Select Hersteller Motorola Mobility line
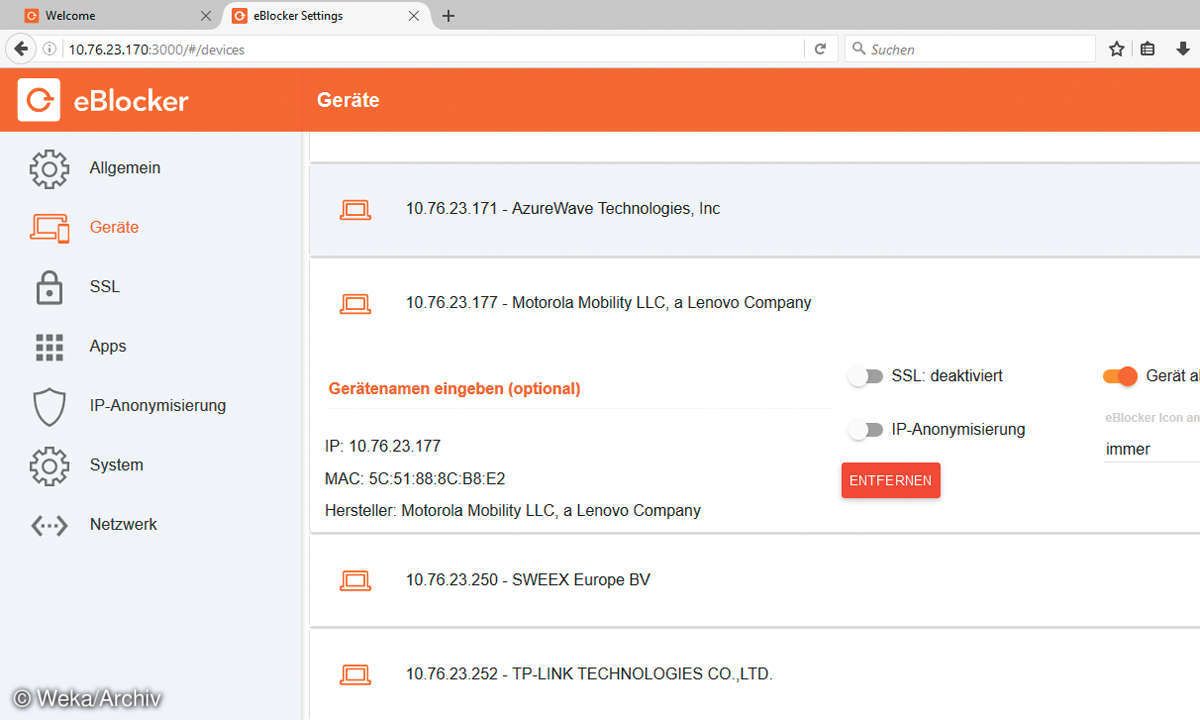Image resolution: width=1200 pixels, height=720 pixels. coord(513,511)
